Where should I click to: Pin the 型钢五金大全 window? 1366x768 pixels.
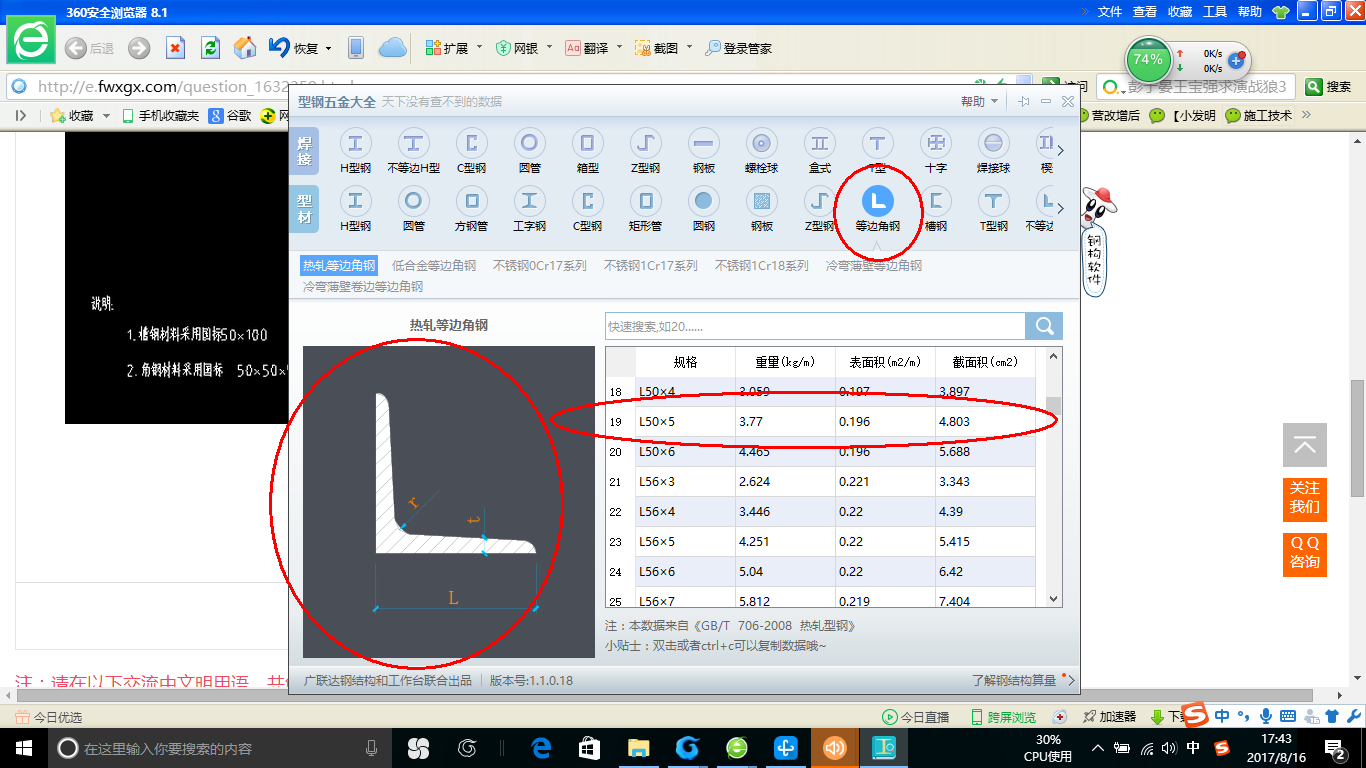point(1023,101)
